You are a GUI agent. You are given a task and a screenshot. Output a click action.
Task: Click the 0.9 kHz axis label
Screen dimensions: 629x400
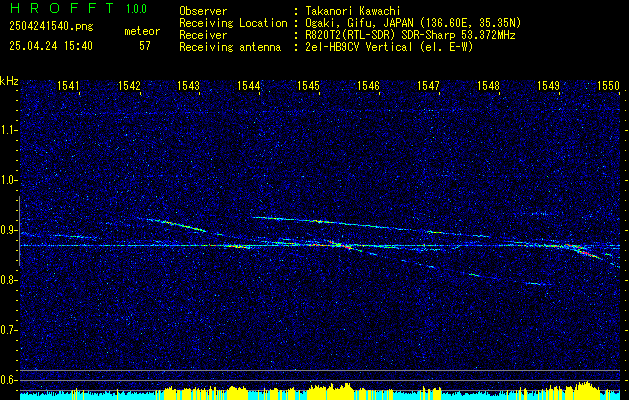coord(9,230)
